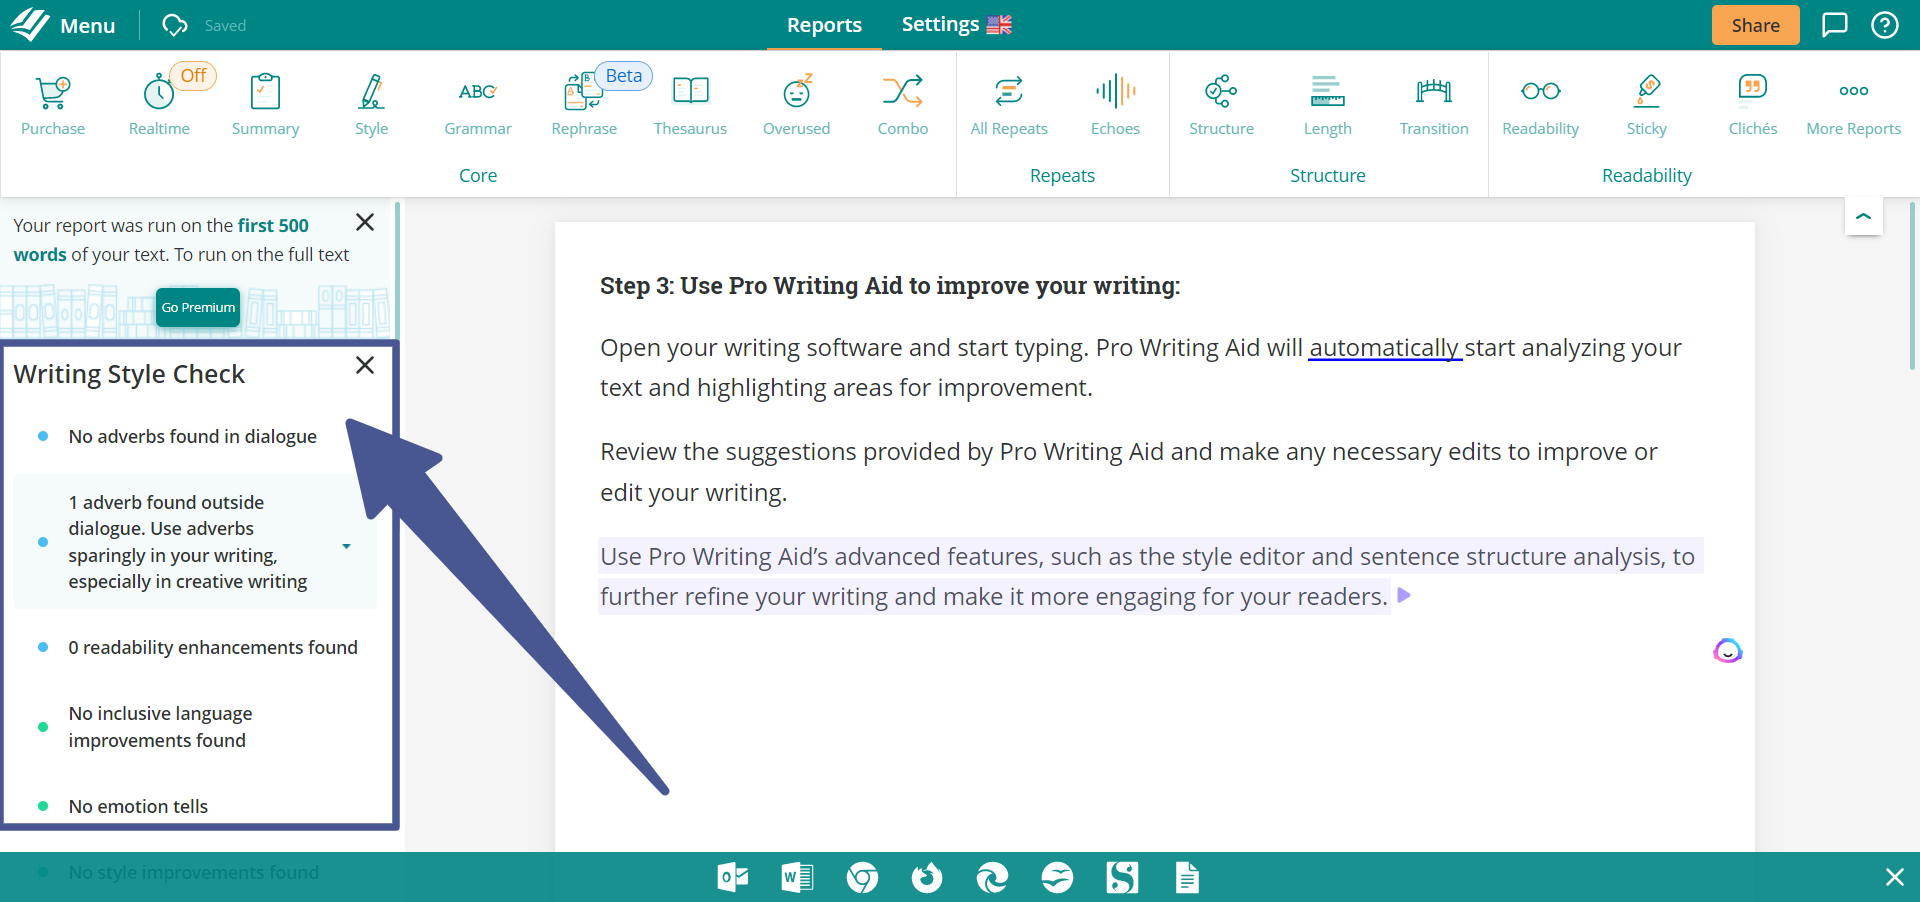
Task: Run the Clichés report
Action: [1752, 105]
